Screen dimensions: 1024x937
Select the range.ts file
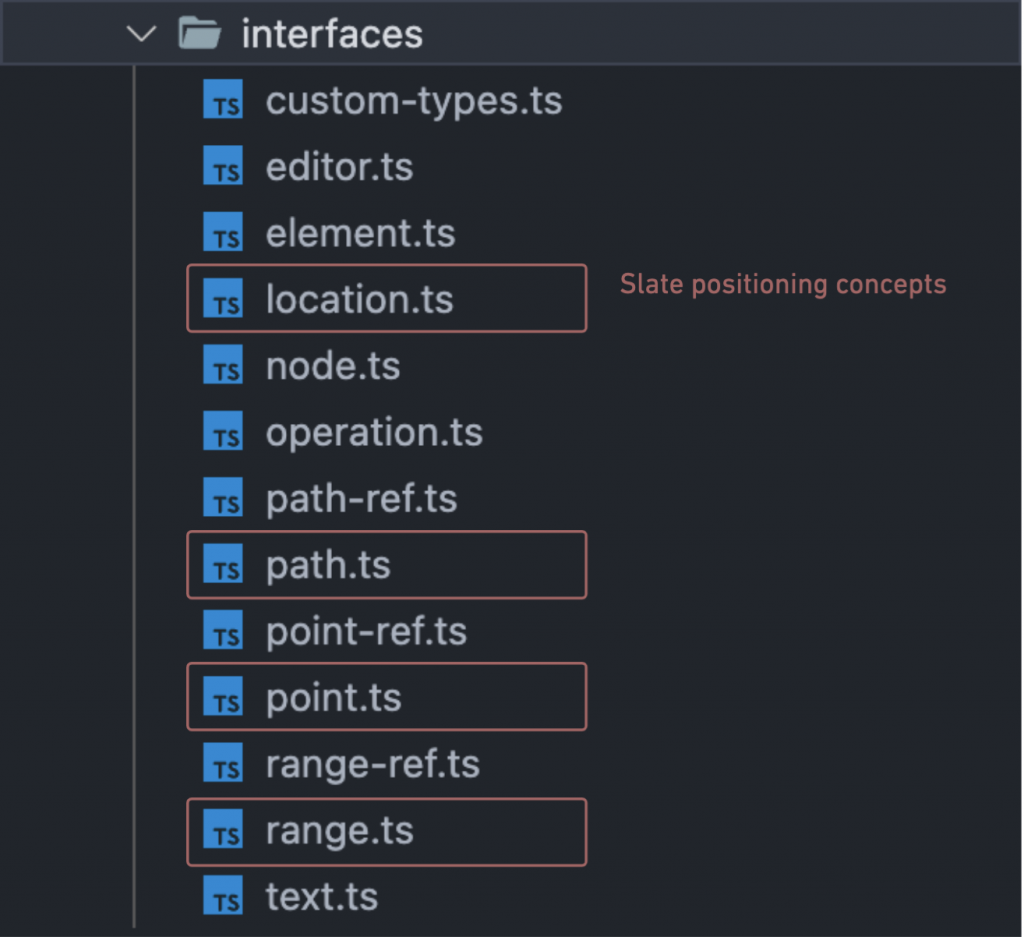(339, 831)
